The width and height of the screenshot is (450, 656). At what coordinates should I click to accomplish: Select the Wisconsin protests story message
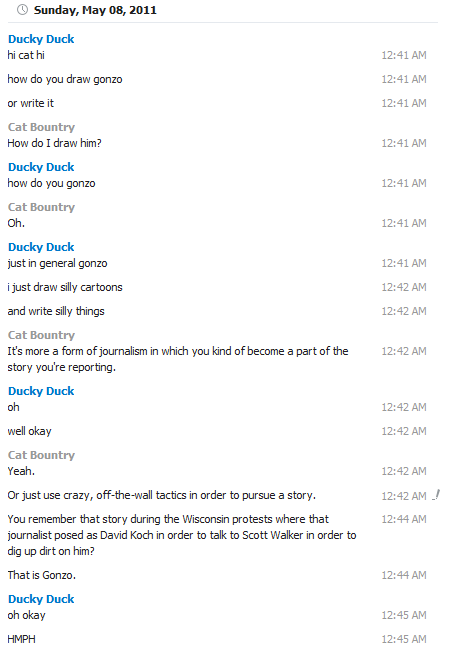coord(182,535)
